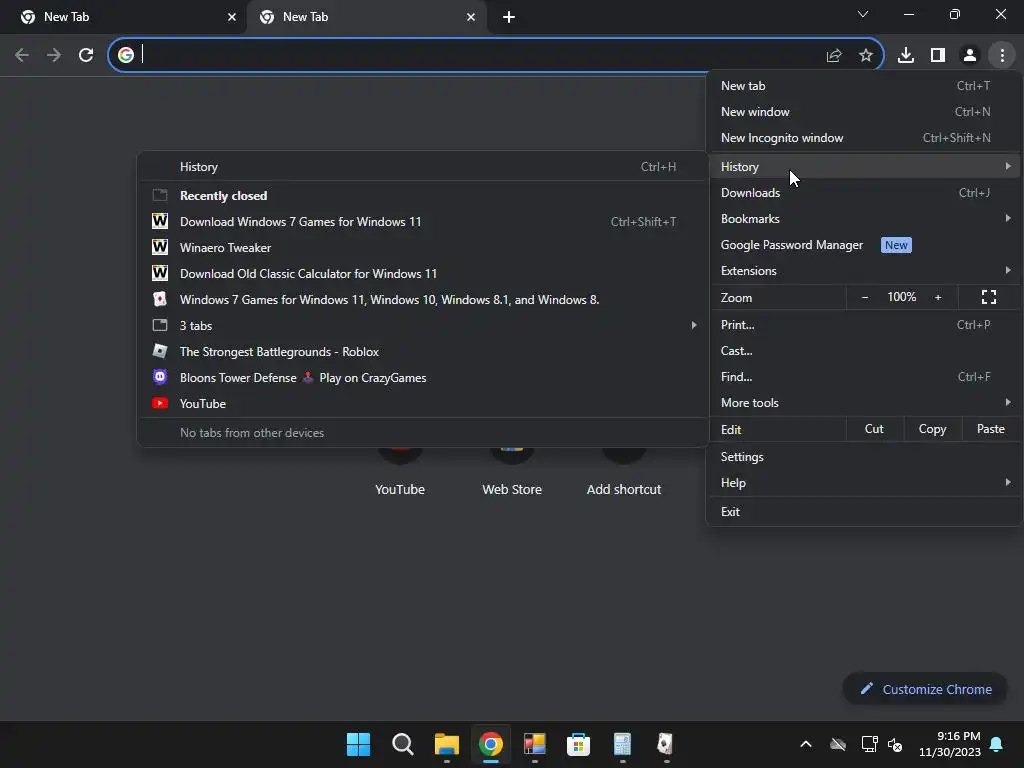Toggle the side panel icon
The height and width of the screenshot is (768, 1024).
pos(938,55)
